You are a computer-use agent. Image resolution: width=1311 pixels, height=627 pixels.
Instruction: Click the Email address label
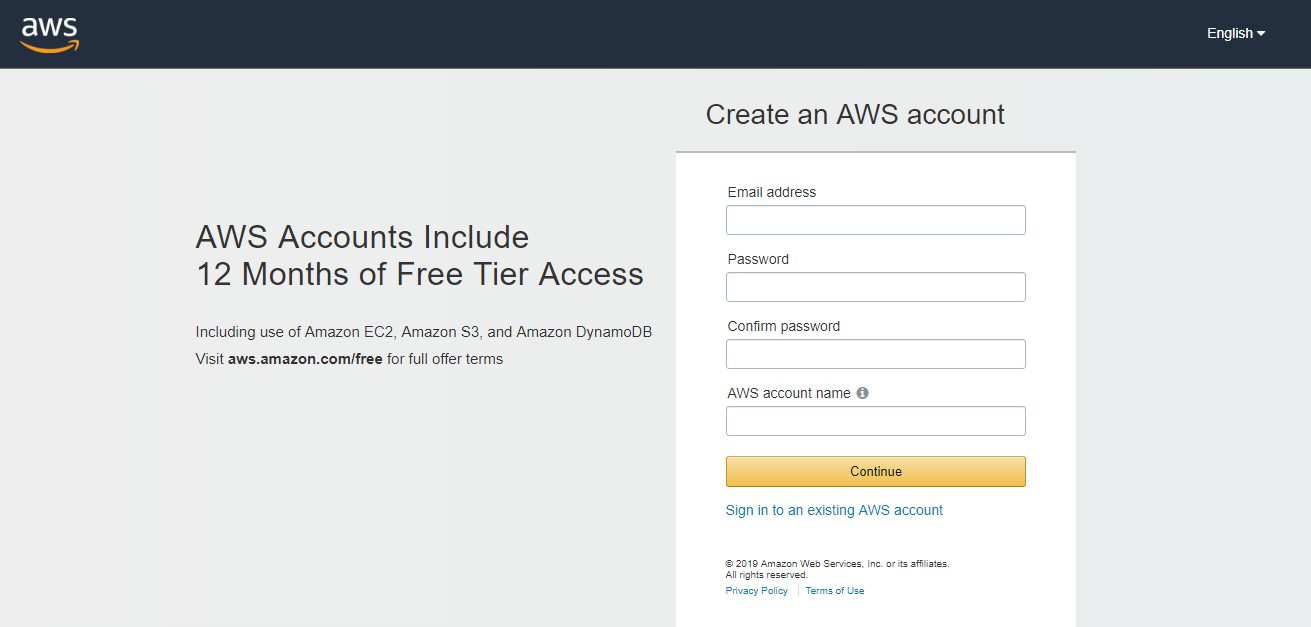771,192
